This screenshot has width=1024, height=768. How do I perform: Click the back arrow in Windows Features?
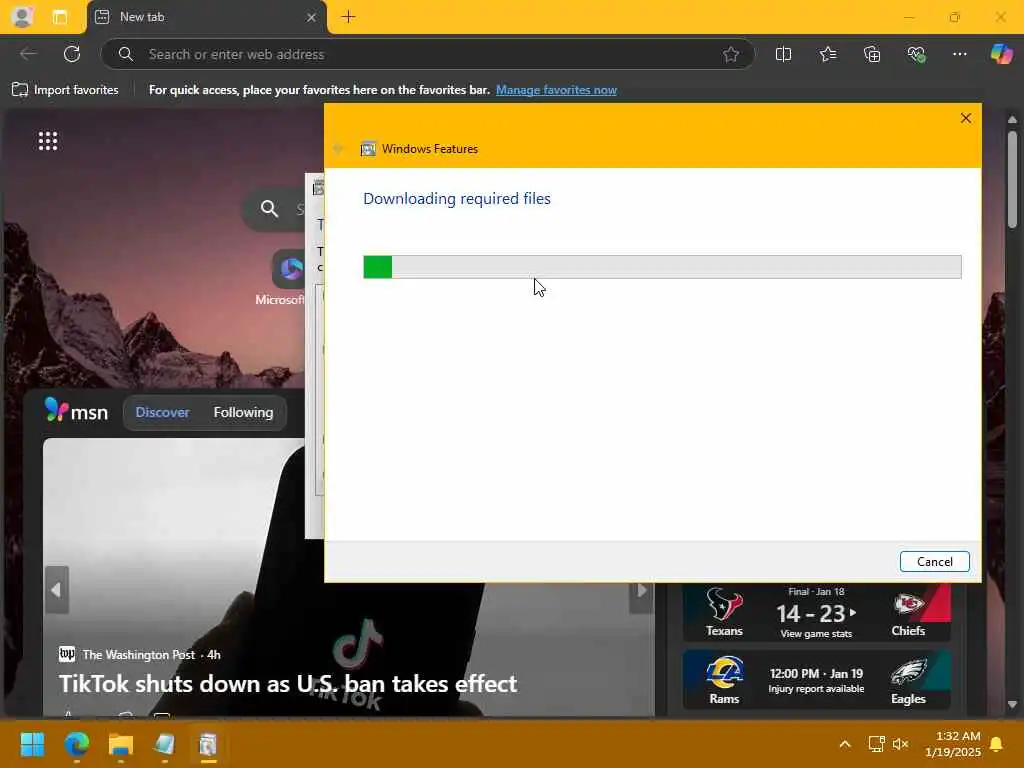(338, 149)
